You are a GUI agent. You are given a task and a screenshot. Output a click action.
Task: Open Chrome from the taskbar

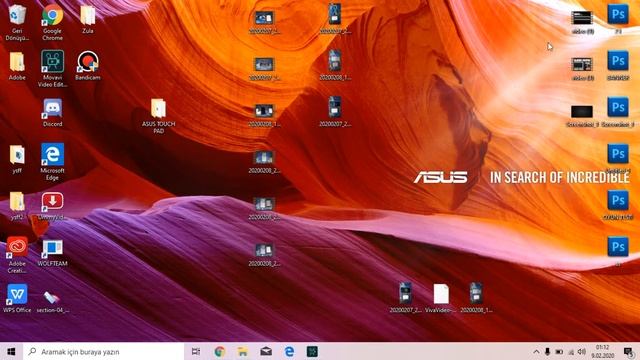click(x=220, y=351)
